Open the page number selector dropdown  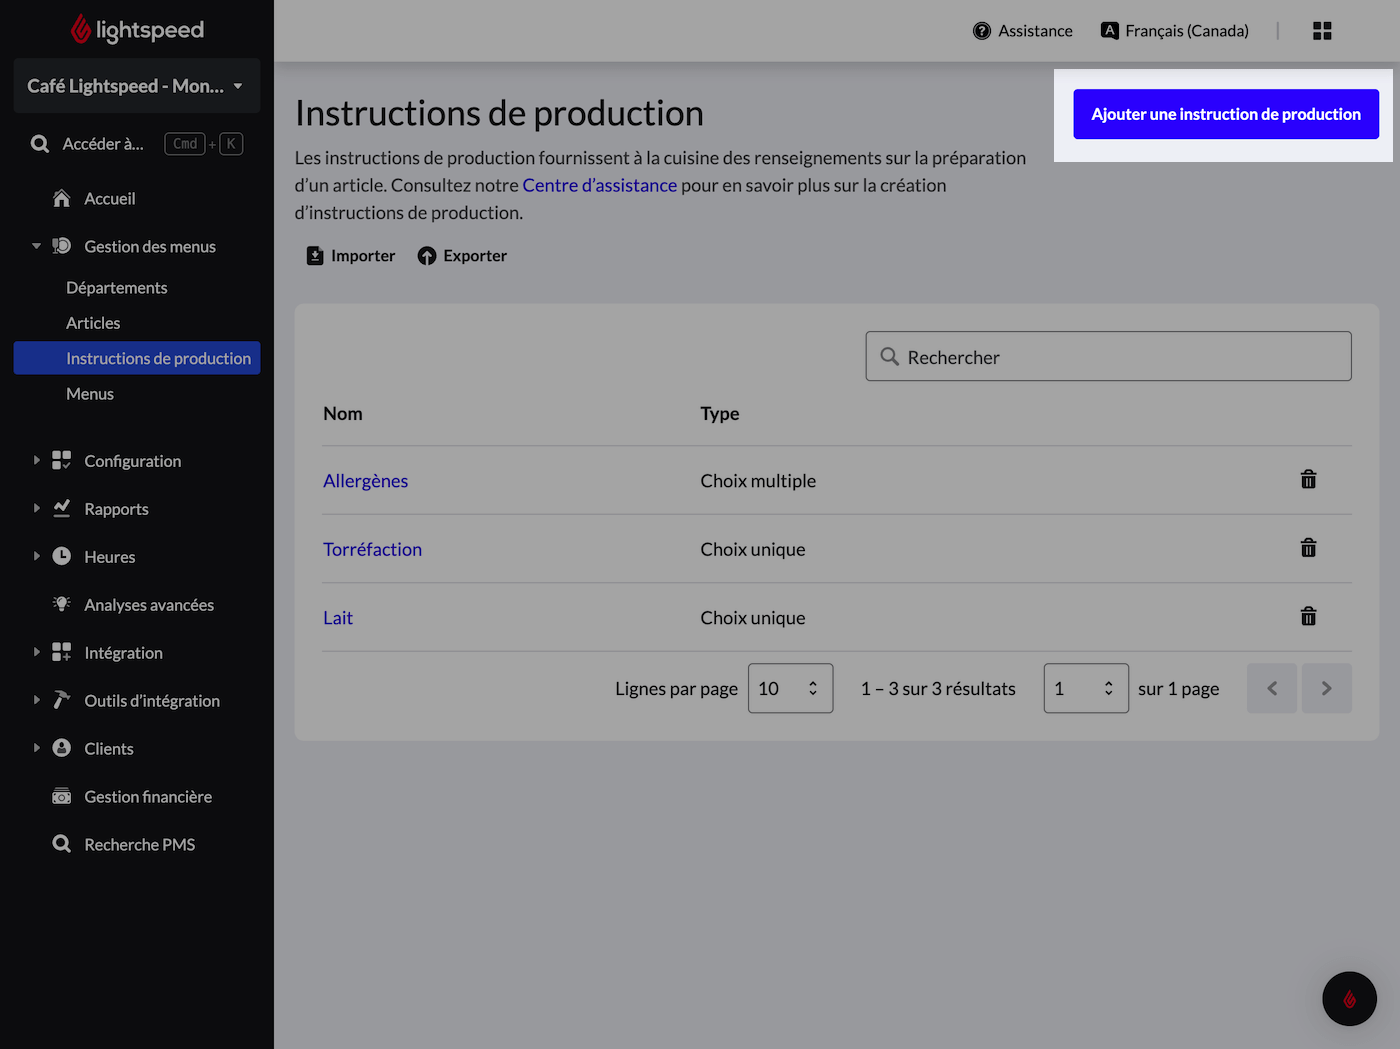click(x=1086, y=688)
